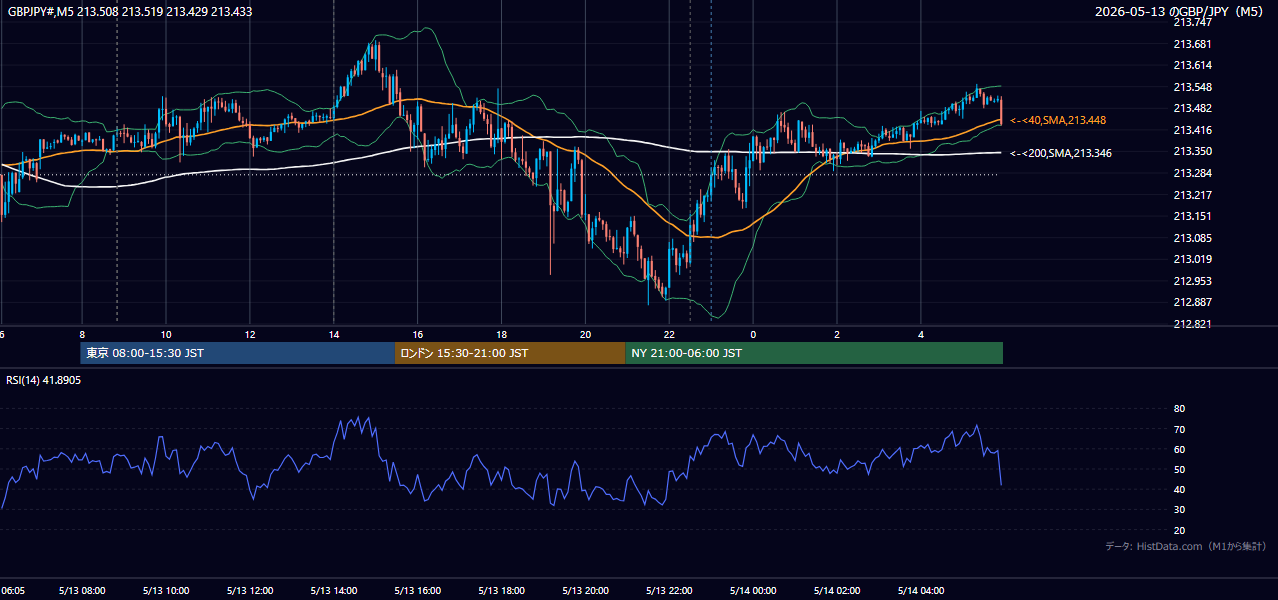The width and height of the screenshot is (1278, 600).
Task: Click RSI scale value 60
Action: [1179, 449]
